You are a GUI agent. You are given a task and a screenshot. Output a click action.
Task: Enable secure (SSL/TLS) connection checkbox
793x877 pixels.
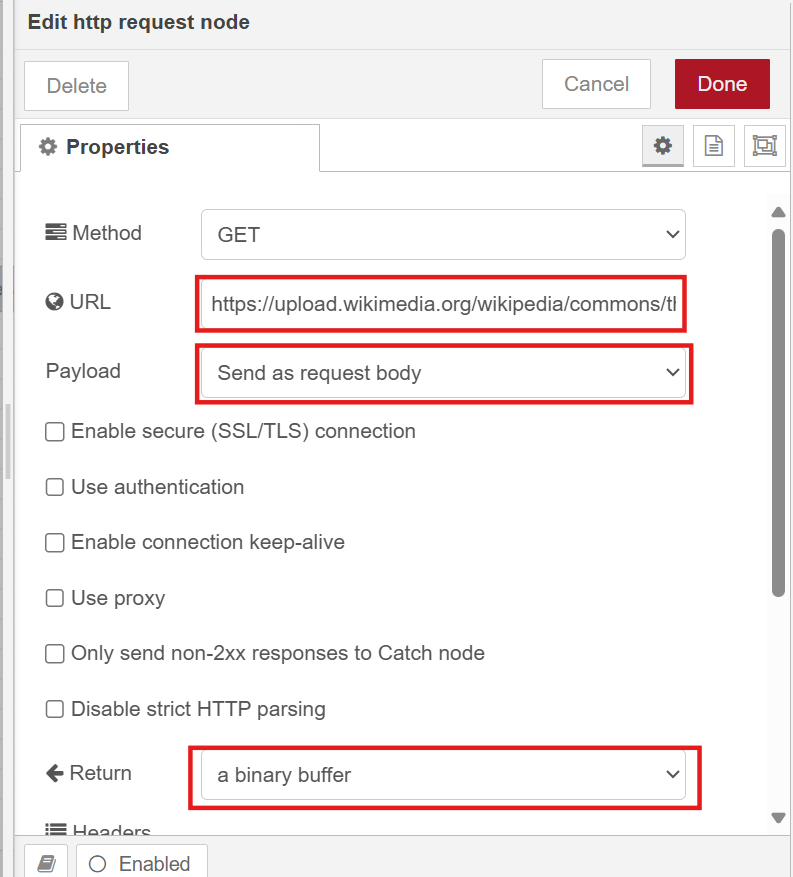click(x=56, y=432)
